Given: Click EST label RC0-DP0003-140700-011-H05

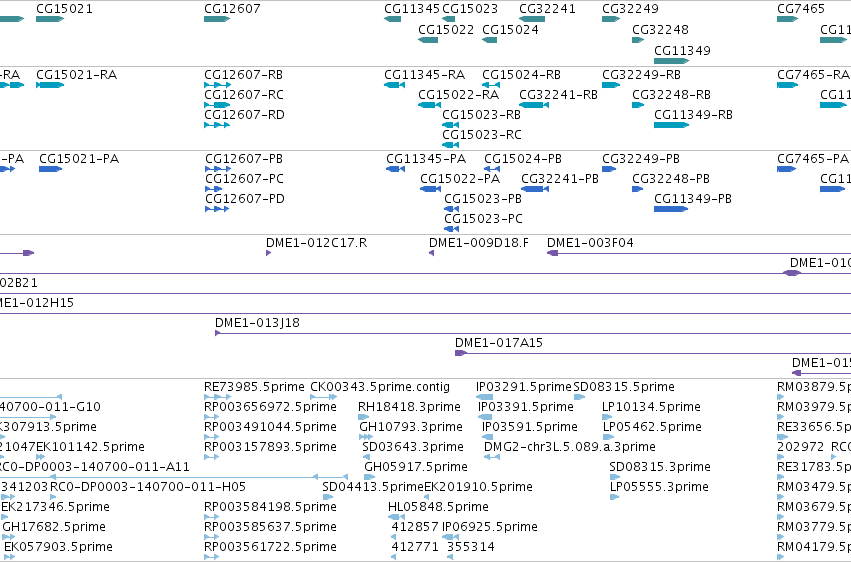Looking at the screenshot, I should point(148,487).
